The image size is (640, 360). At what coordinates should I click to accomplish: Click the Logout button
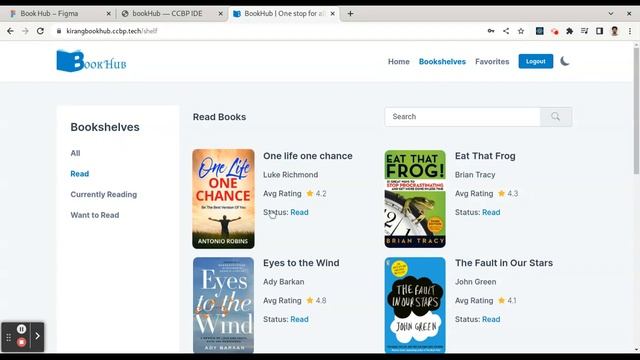tap(536, 61)
